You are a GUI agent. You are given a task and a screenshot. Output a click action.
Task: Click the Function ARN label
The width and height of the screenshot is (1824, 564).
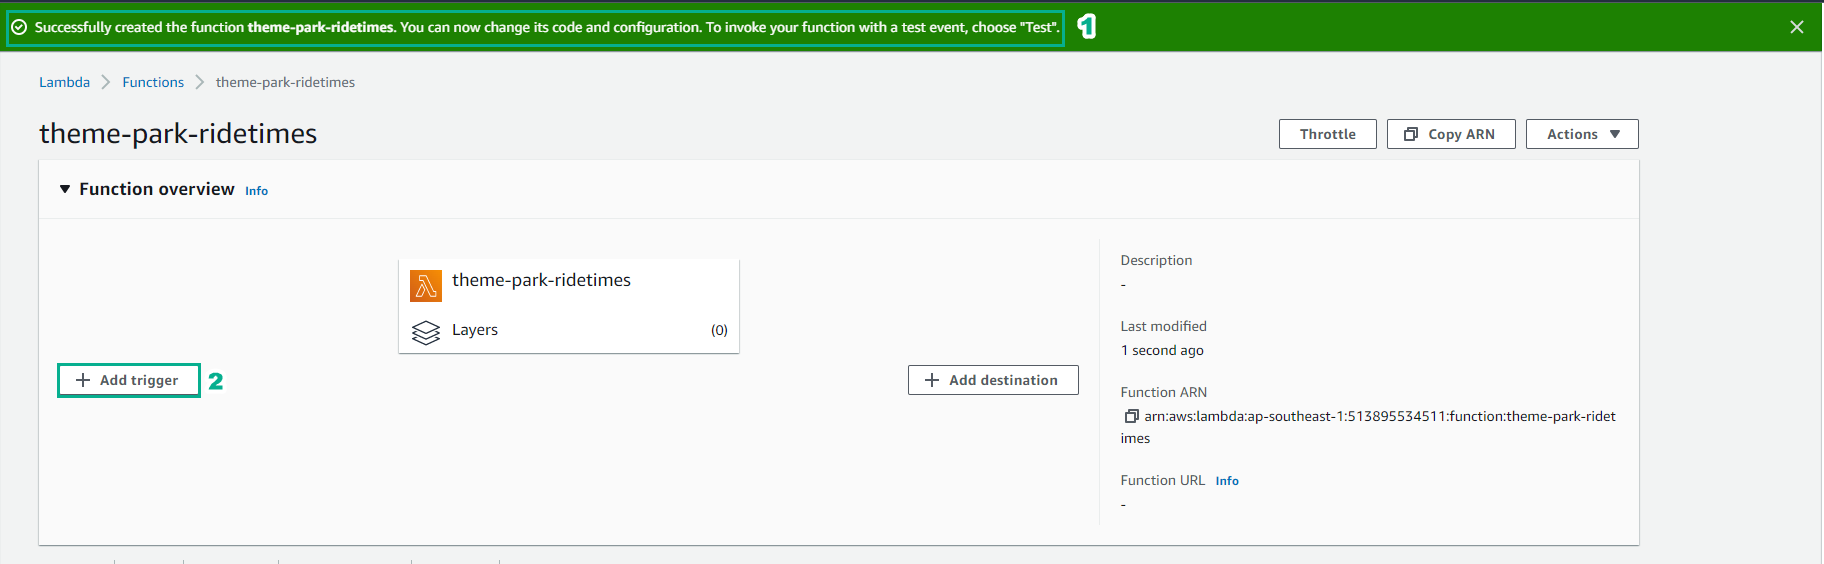(1164, 392)
